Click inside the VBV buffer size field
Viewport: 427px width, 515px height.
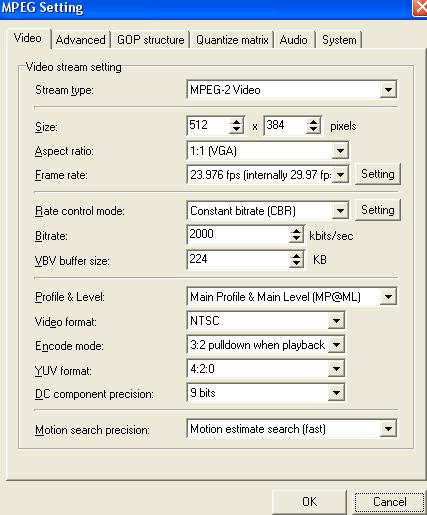238,259
